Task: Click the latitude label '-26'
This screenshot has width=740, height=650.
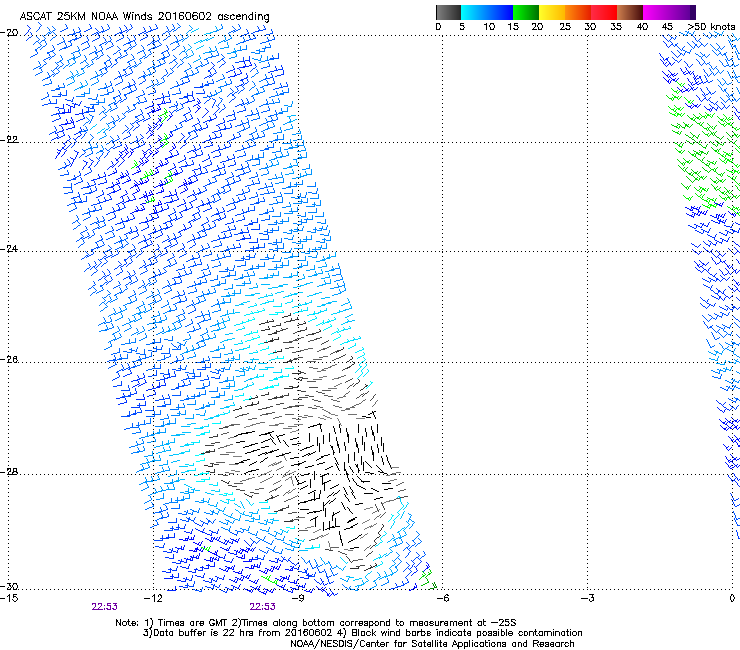Action: [x=9, y=360]
